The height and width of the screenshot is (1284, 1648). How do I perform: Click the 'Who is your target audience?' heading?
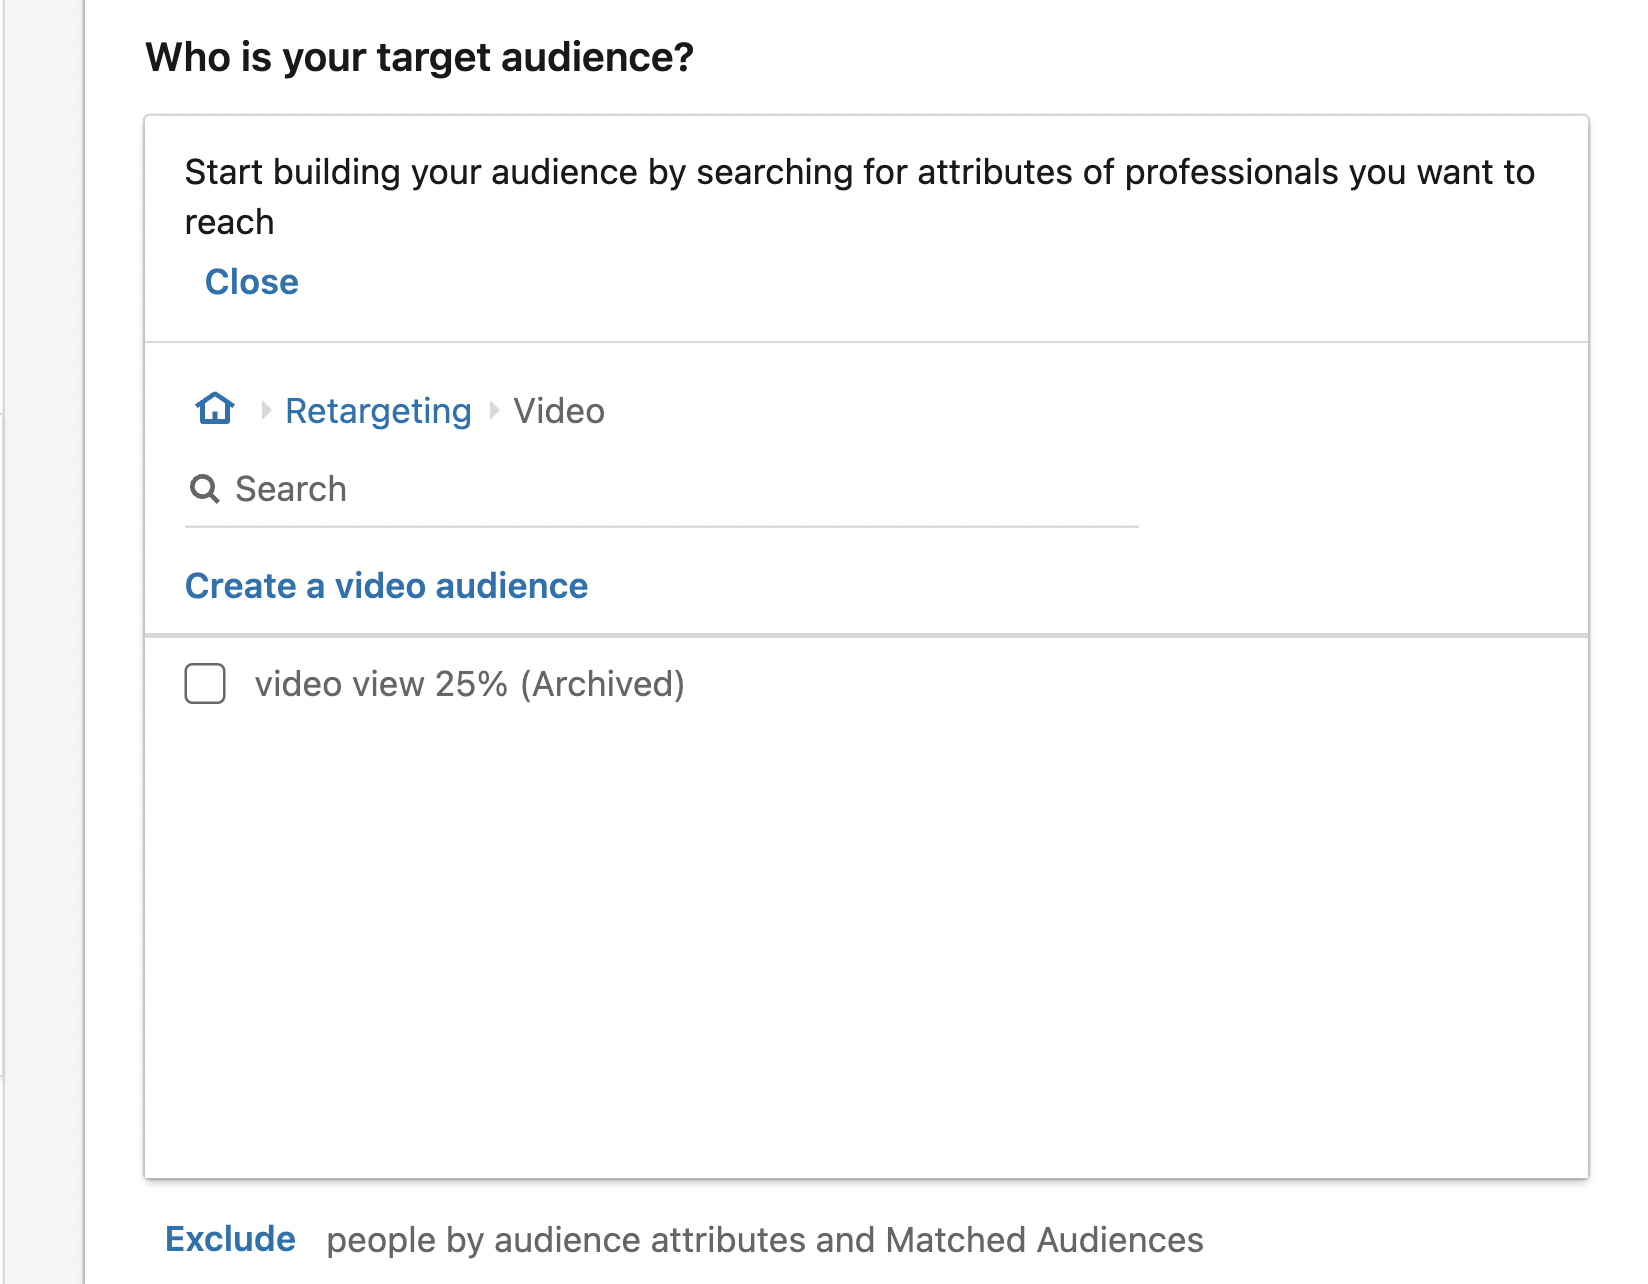[x=420, y=57]
